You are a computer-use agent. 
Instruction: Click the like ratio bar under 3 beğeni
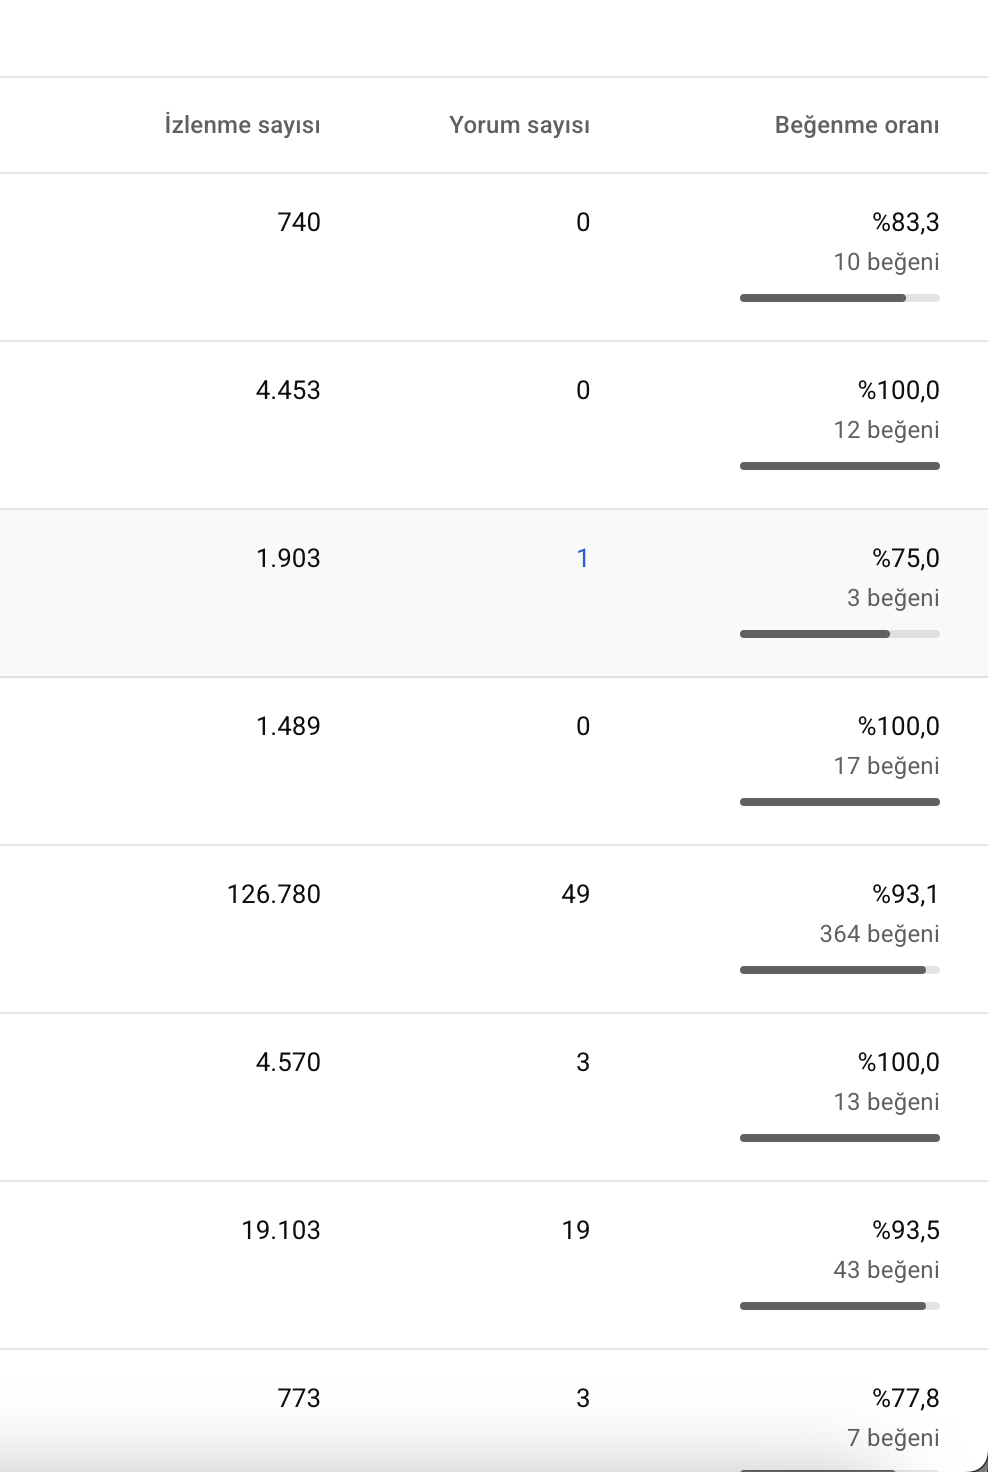pos(840,634)
